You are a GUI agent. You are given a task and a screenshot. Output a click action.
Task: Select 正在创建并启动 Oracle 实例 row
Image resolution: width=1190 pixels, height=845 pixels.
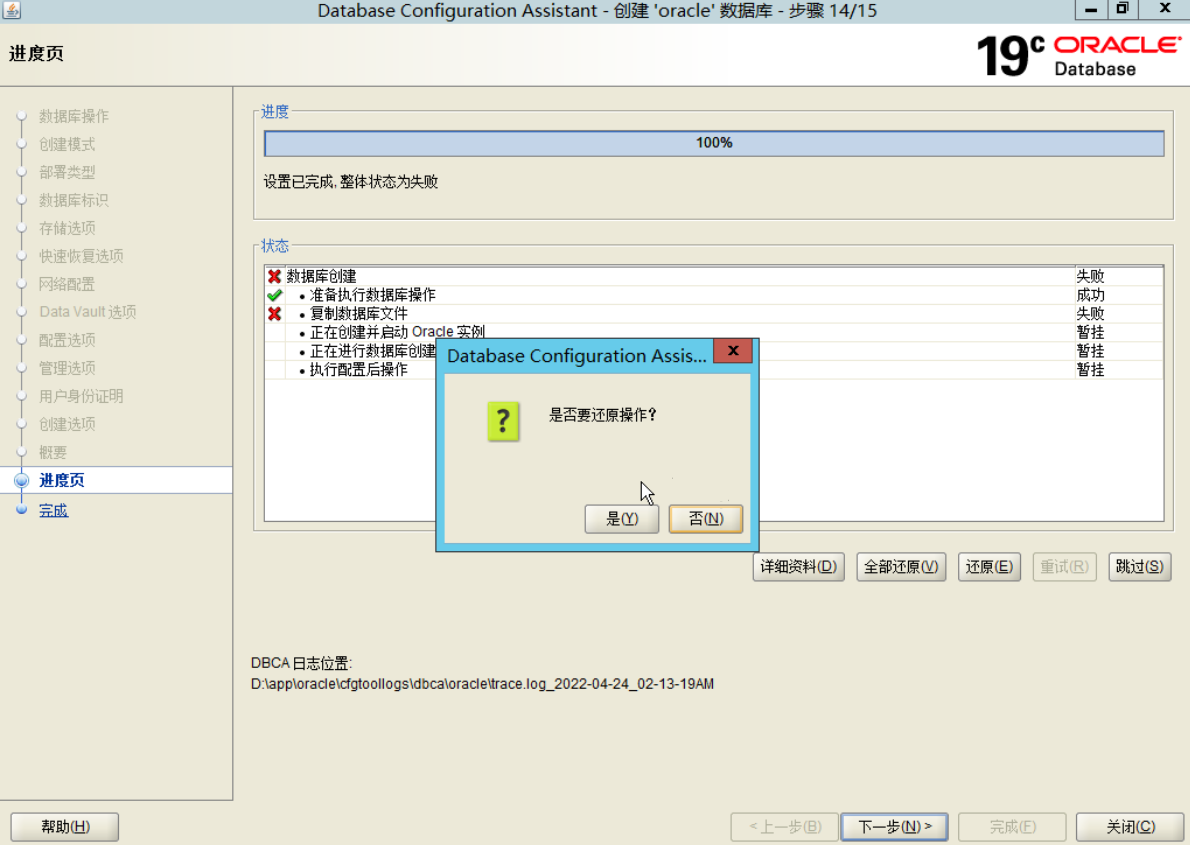pyautogui.click(x=713, y=332)
